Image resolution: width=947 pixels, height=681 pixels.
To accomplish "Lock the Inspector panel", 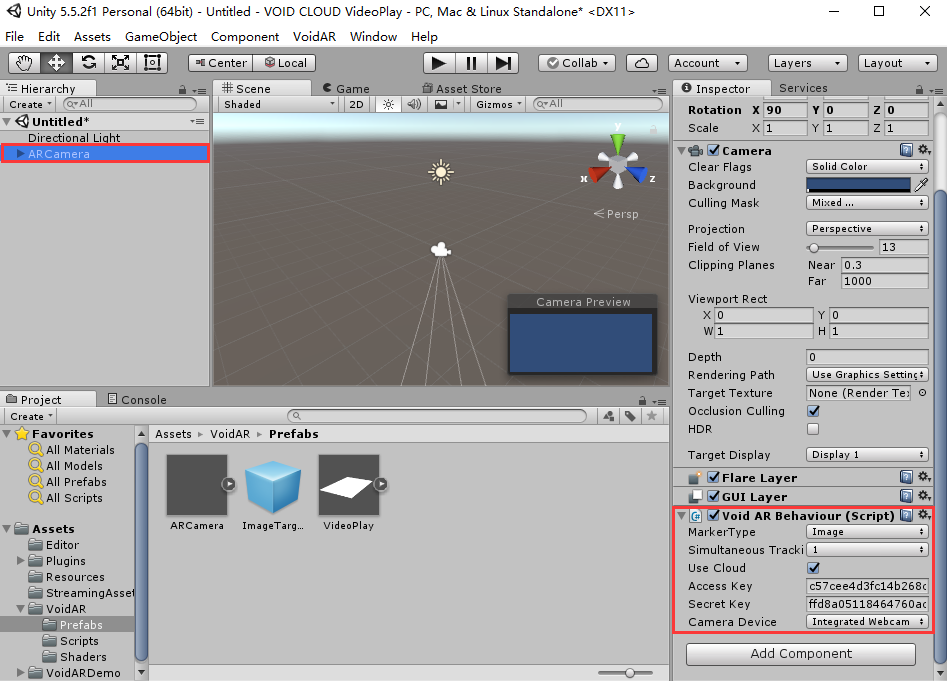I will pyautogui.click(x=919, y=90).
